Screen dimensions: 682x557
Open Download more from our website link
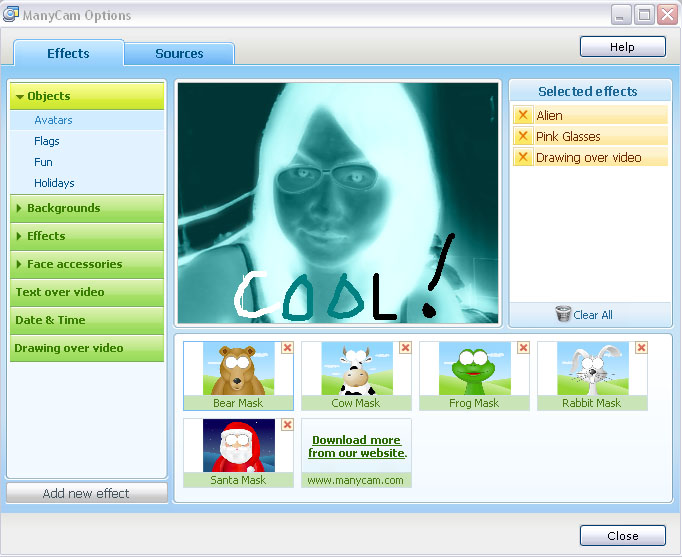click(357, 447)
